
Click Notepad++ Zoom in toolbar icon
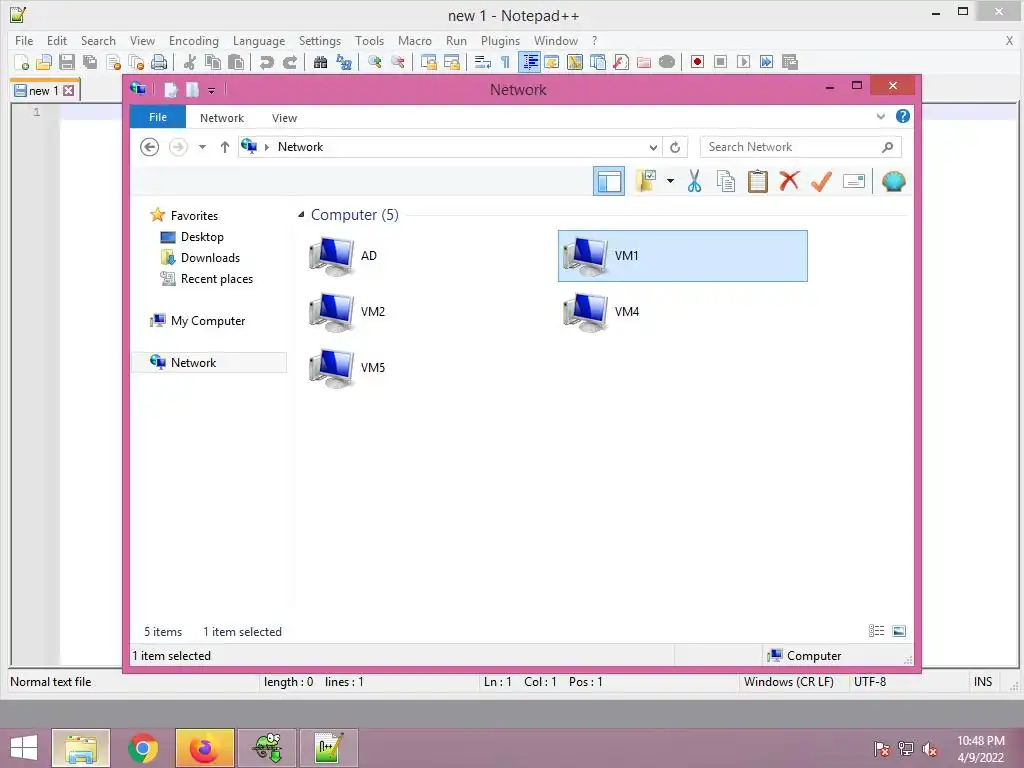pyautogui.click(x=375, y=62)
